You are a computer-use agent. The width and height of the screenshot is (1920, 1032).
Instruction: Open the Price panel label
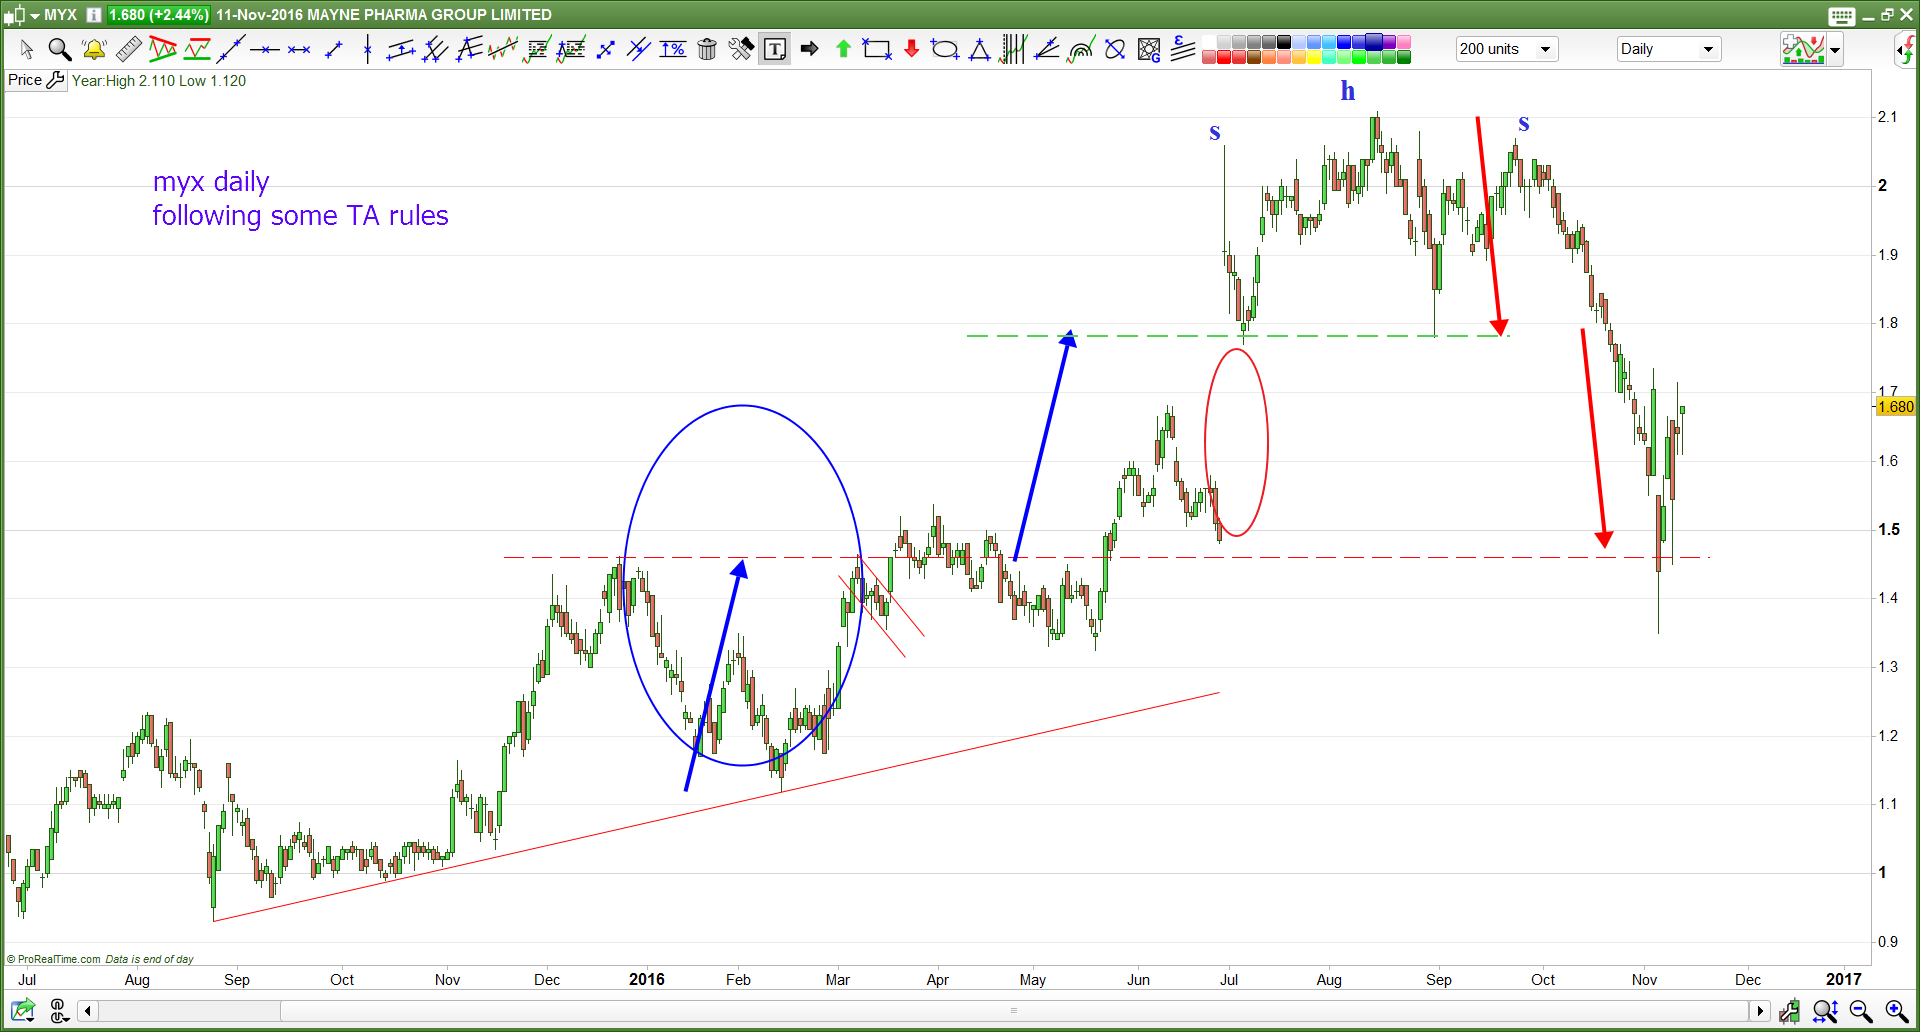coord(25,80)
